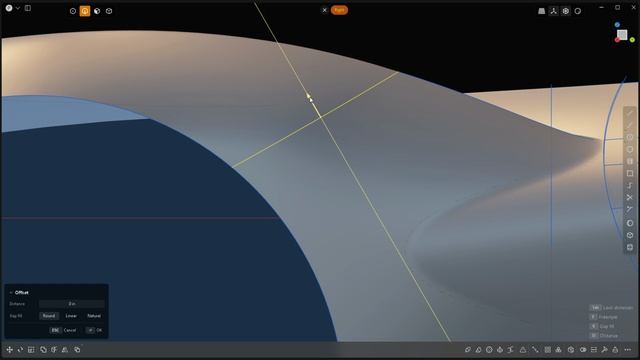Click the blue Z axis dot on view gizmo

pos(617,25)
